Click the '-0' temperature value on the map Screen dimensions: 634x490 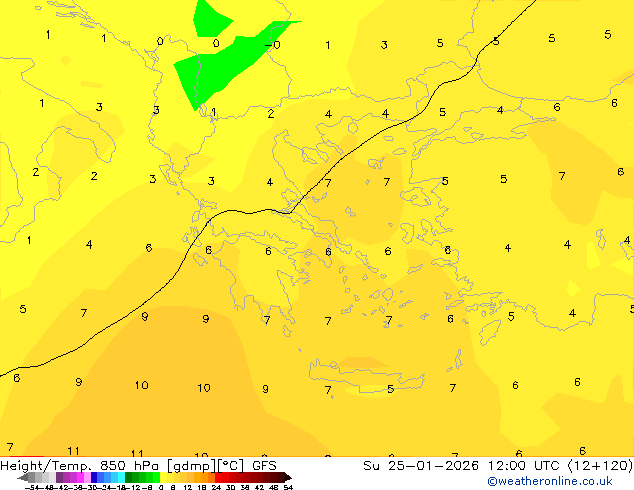click(273, 44)
